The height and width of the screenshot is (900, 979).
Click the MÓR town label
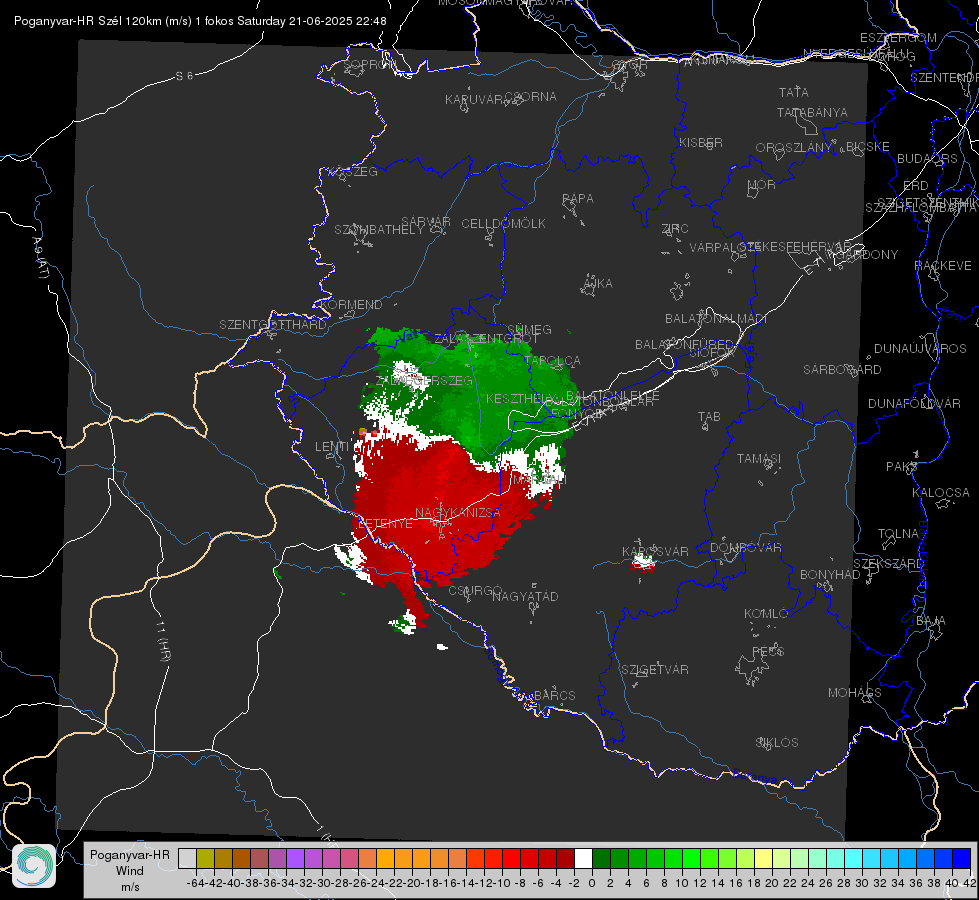762,185
